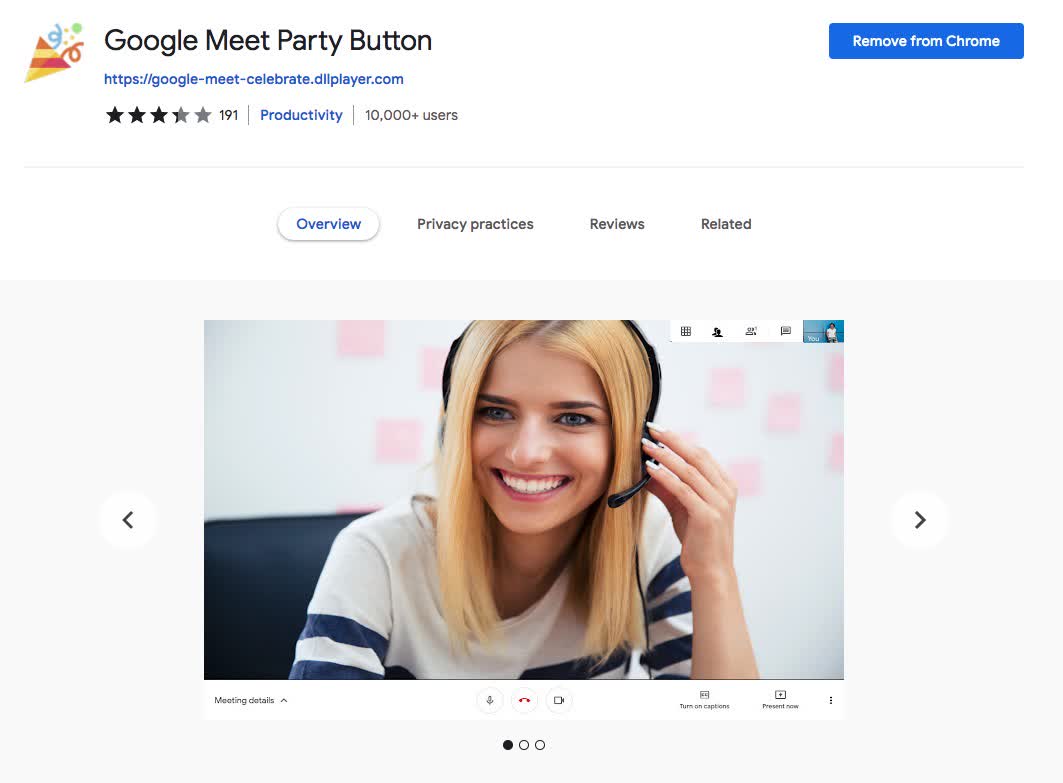Click the Meet grid layout icon

click(x=686, y=332)
